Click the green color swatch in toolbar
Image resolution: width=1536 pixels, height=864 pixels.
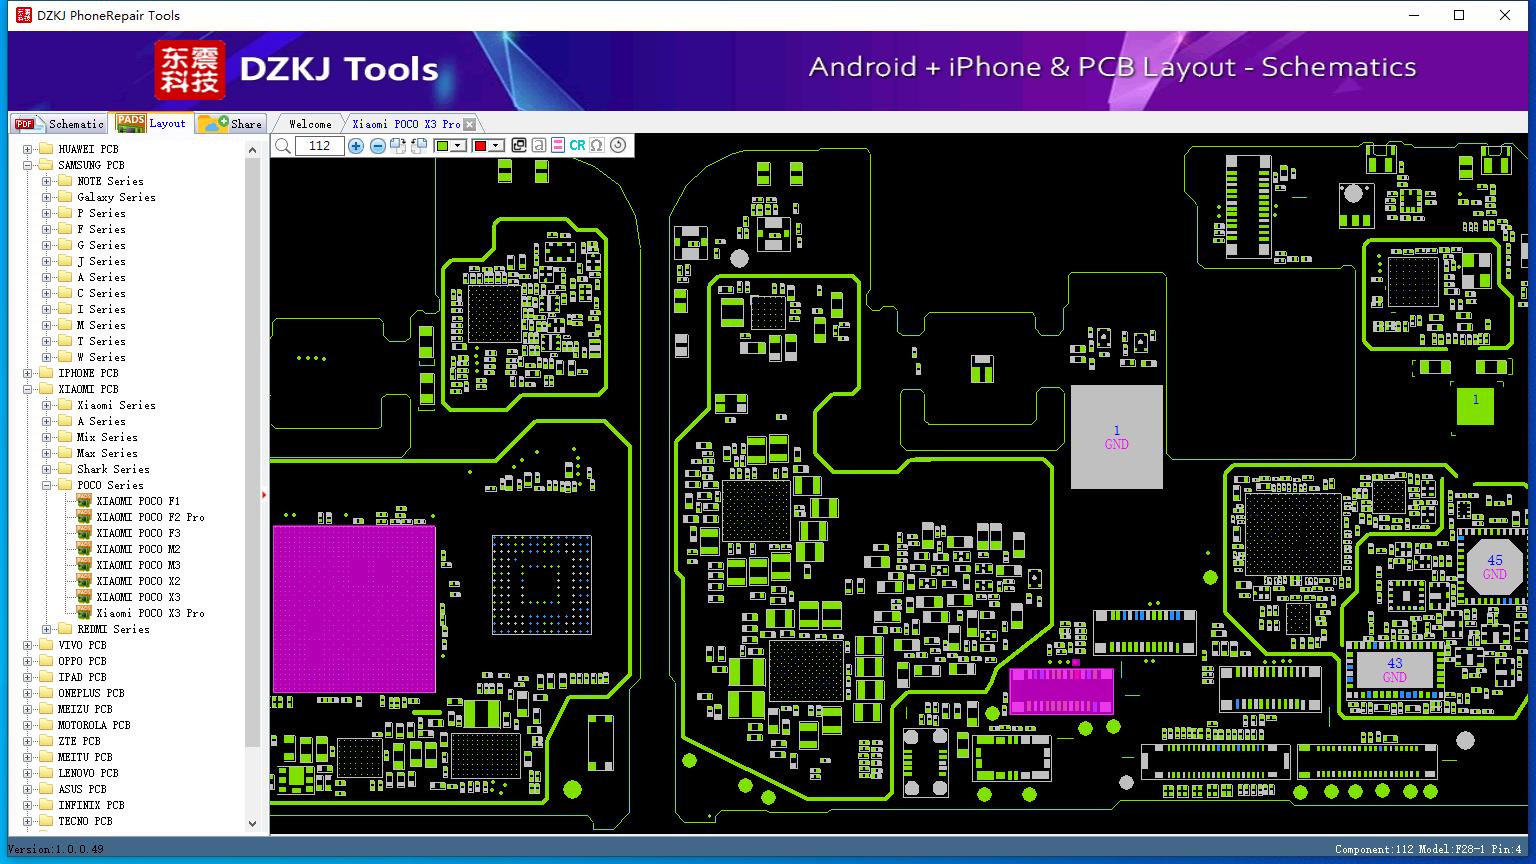[x=442, y=146]
